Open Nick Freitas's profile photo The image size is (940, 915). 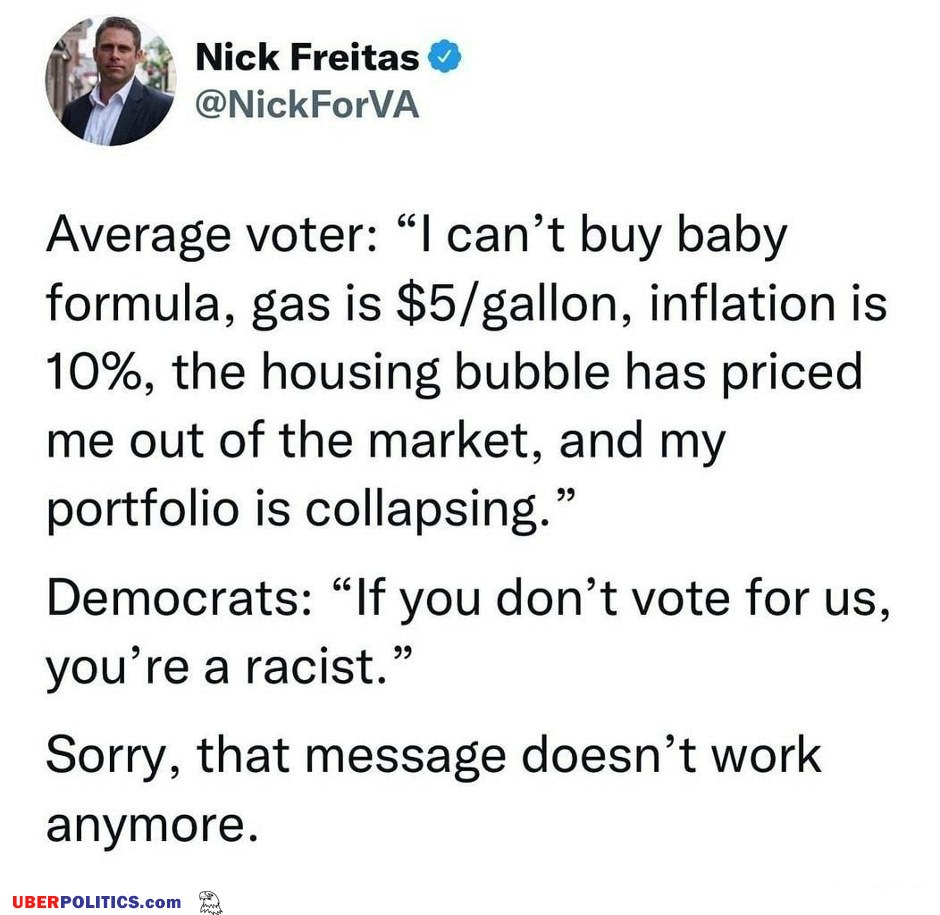(x=111, y=81)
